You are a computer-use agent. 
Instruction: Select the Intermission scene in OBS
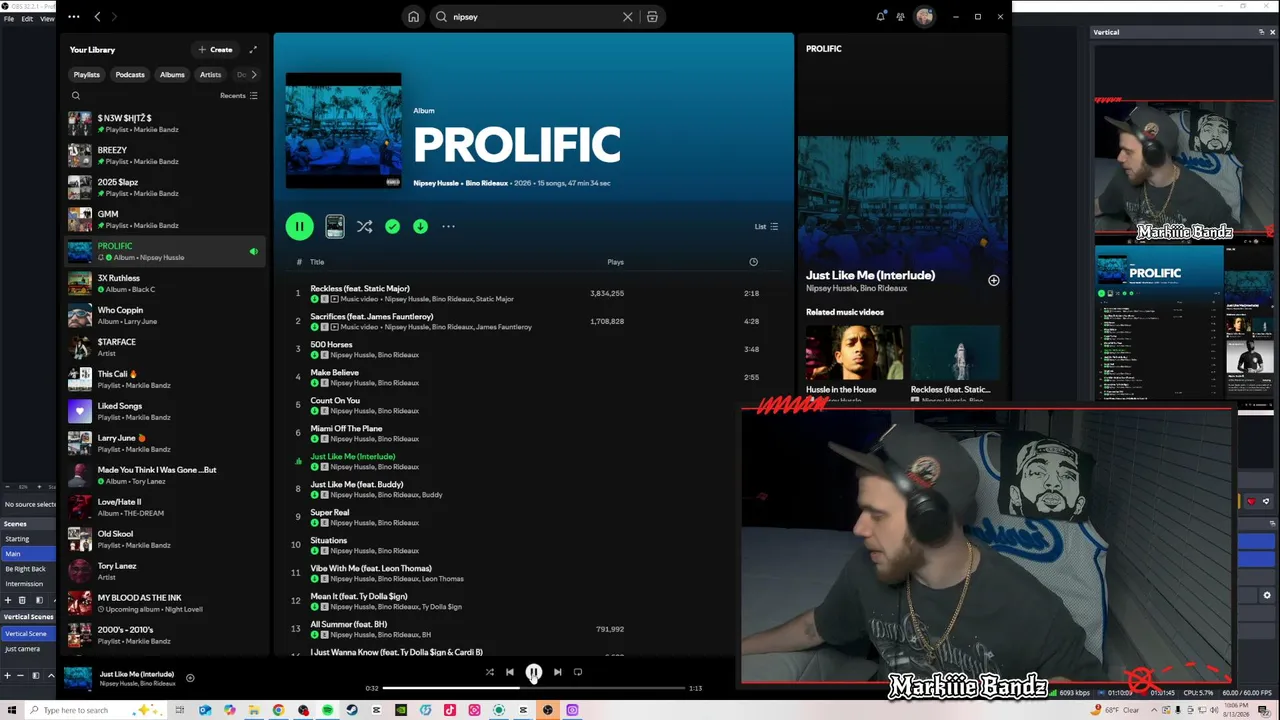pos(28,584)
